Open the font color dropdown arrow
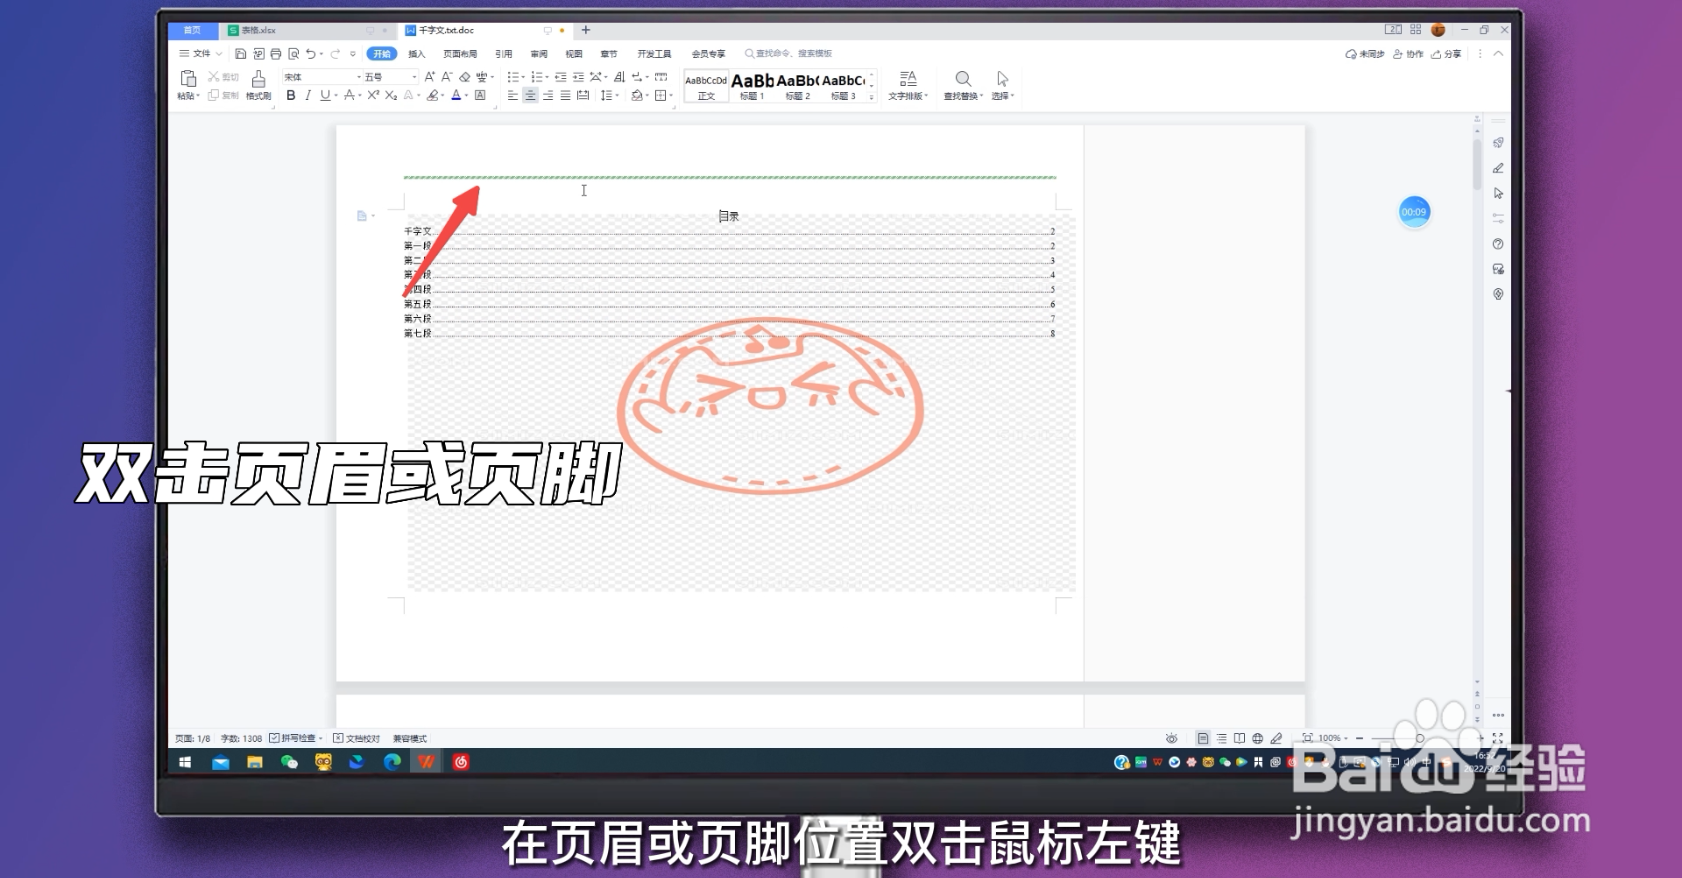Screen dimensions: 1682x878 pos(466,96)
